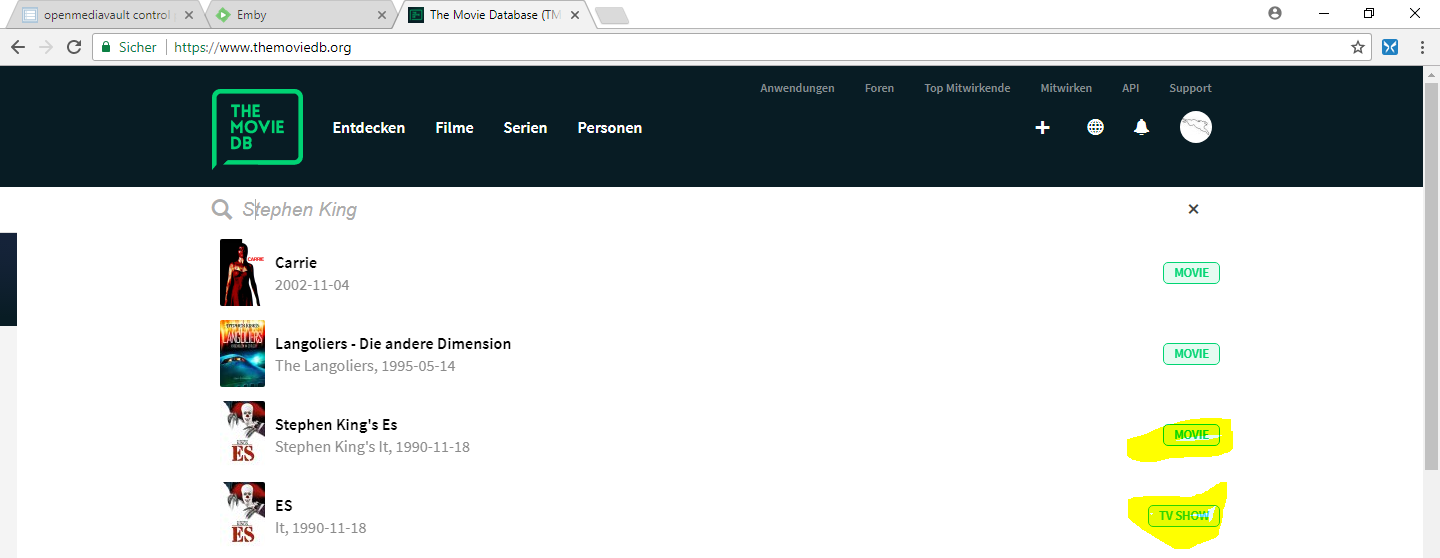This screenshot has height=558, width=1440.
Task: Open the Foren link
Action: tap(880, 88)
